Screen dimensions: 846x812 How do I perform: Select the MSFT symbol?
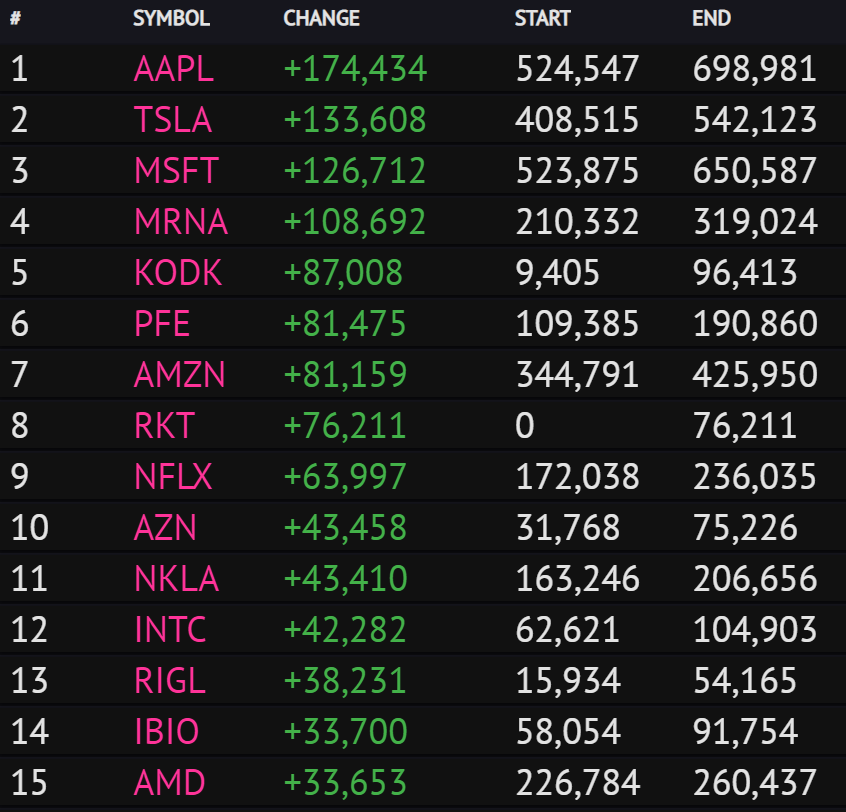(175, 171)
